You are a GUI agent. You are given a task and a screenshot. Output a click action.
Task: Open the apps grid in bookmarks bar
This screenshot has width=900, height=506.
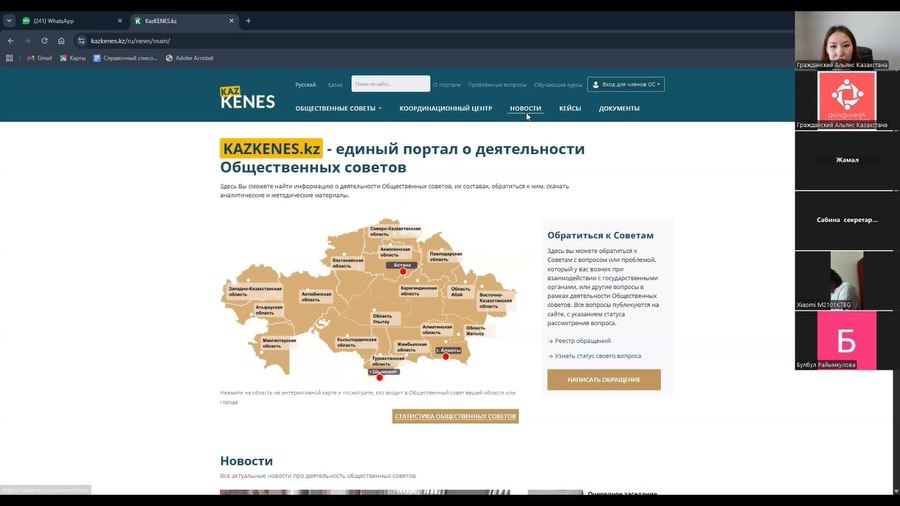pos(9,58)
